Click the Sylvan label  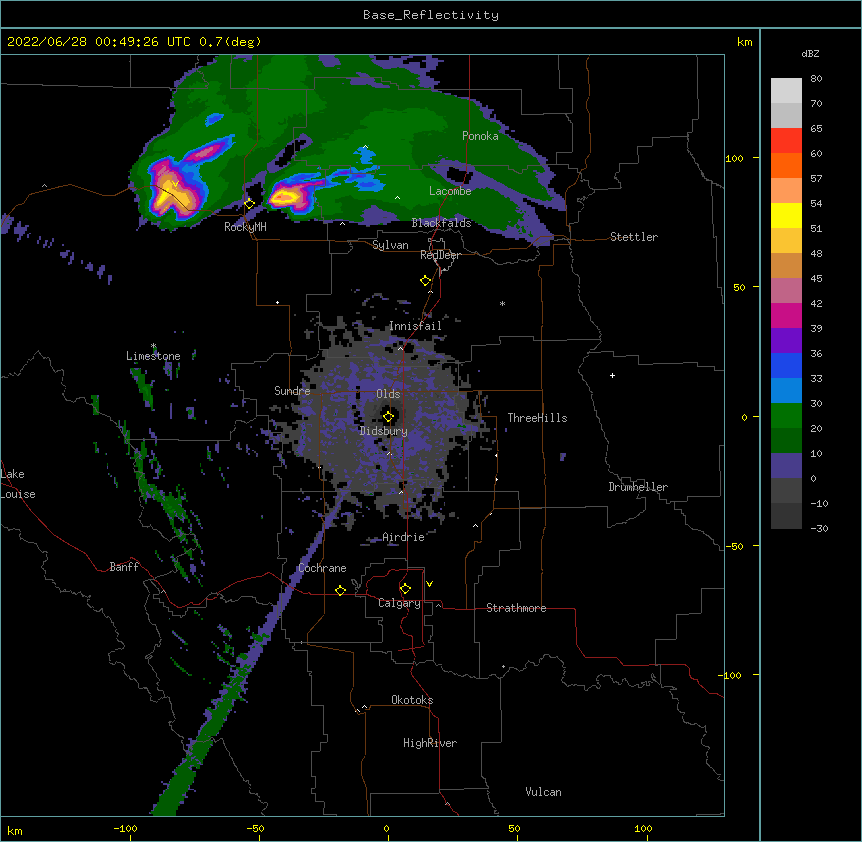pyautogui.click(x=390, y=245)
